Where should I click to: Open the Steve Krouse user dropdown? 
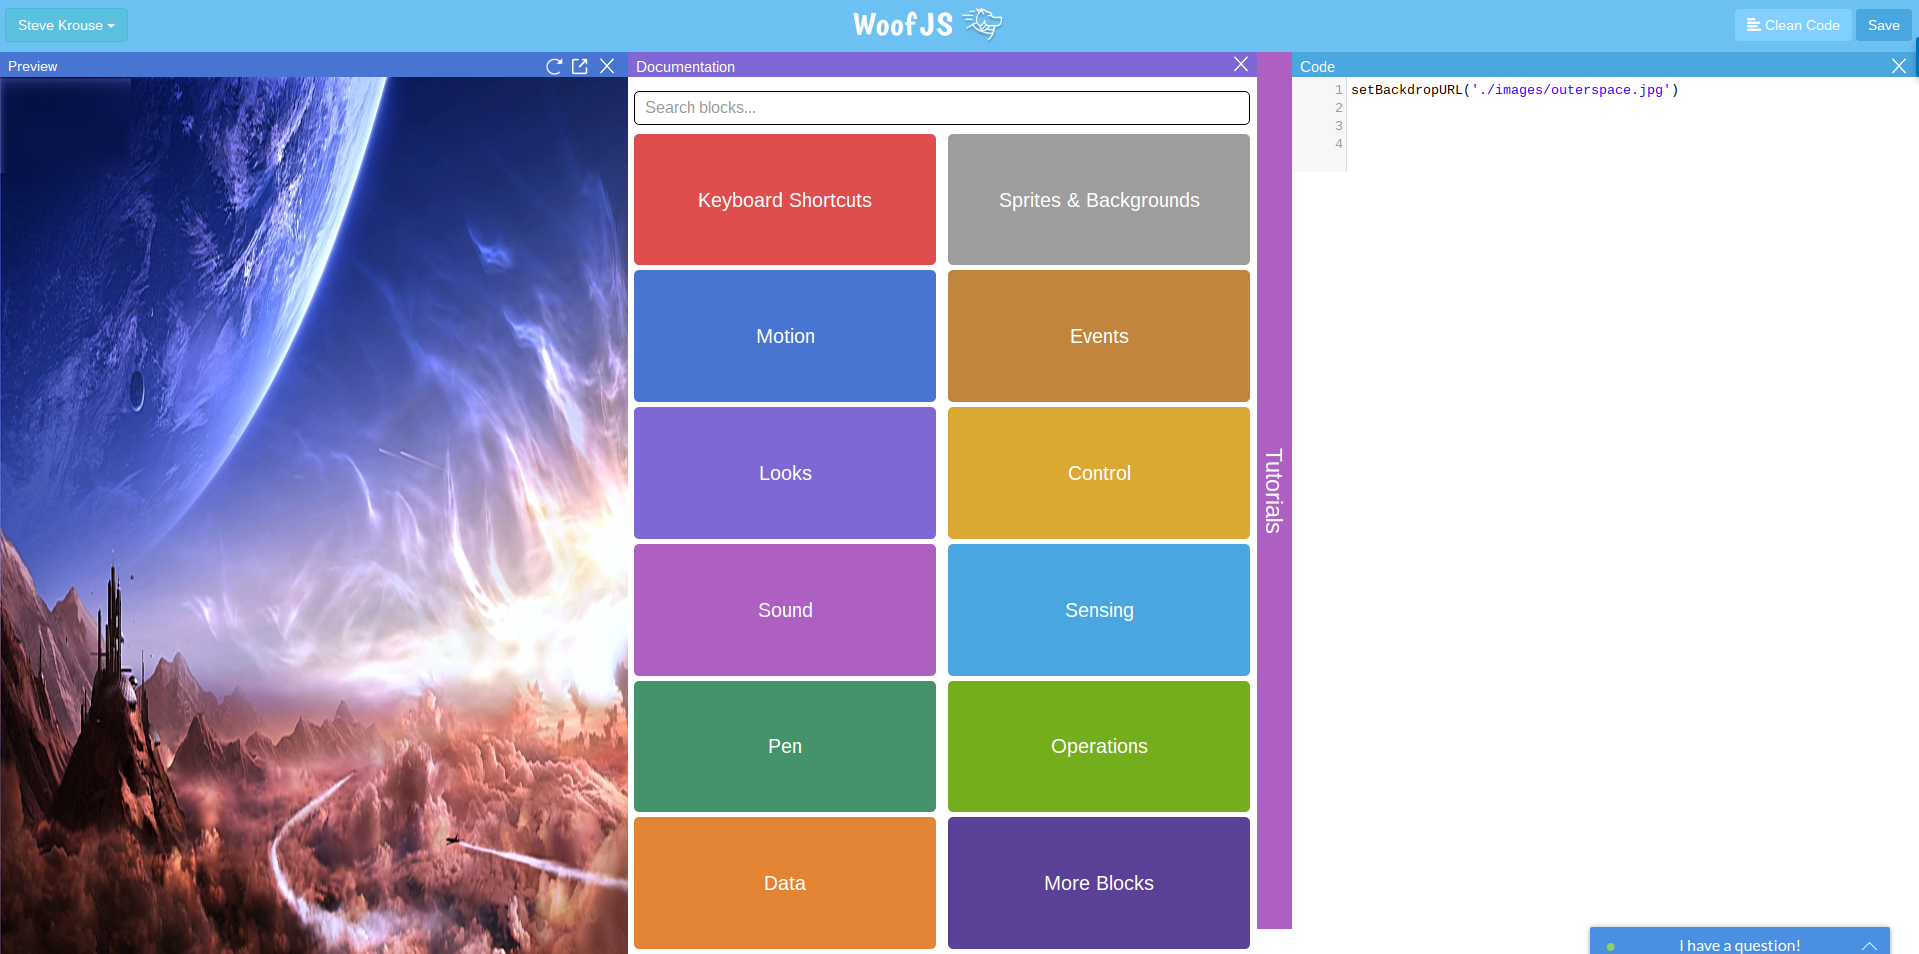point(66,25)
